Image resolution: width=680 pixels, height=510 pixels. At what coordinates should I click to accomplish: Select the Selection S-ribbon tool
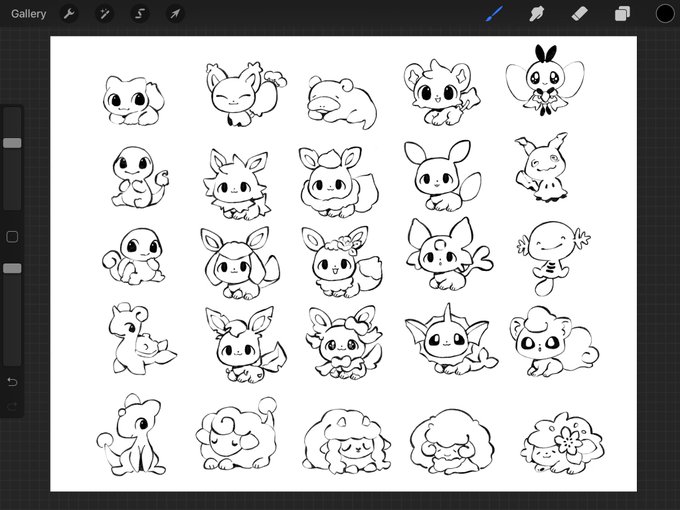pyautogui.click(x=140, y=14)
